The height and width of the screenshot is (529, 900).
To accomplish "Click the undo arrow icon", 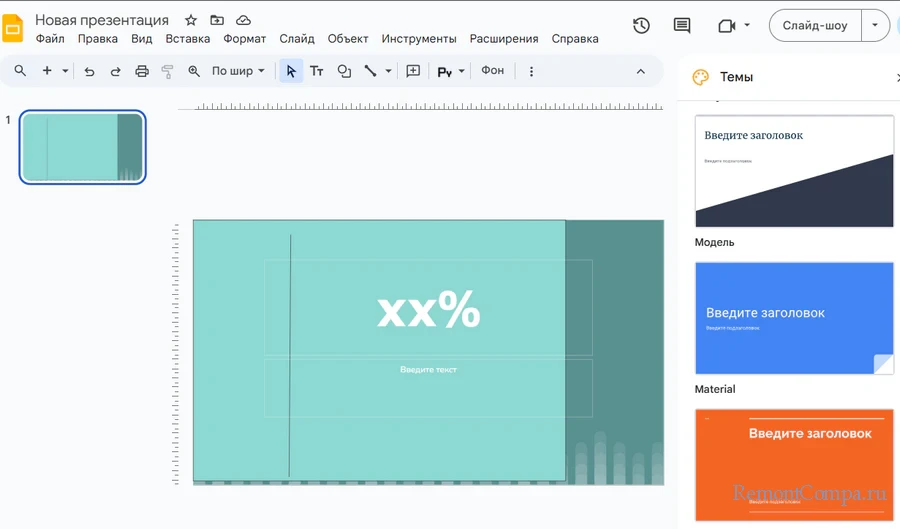I will click(x=89, y=71).
